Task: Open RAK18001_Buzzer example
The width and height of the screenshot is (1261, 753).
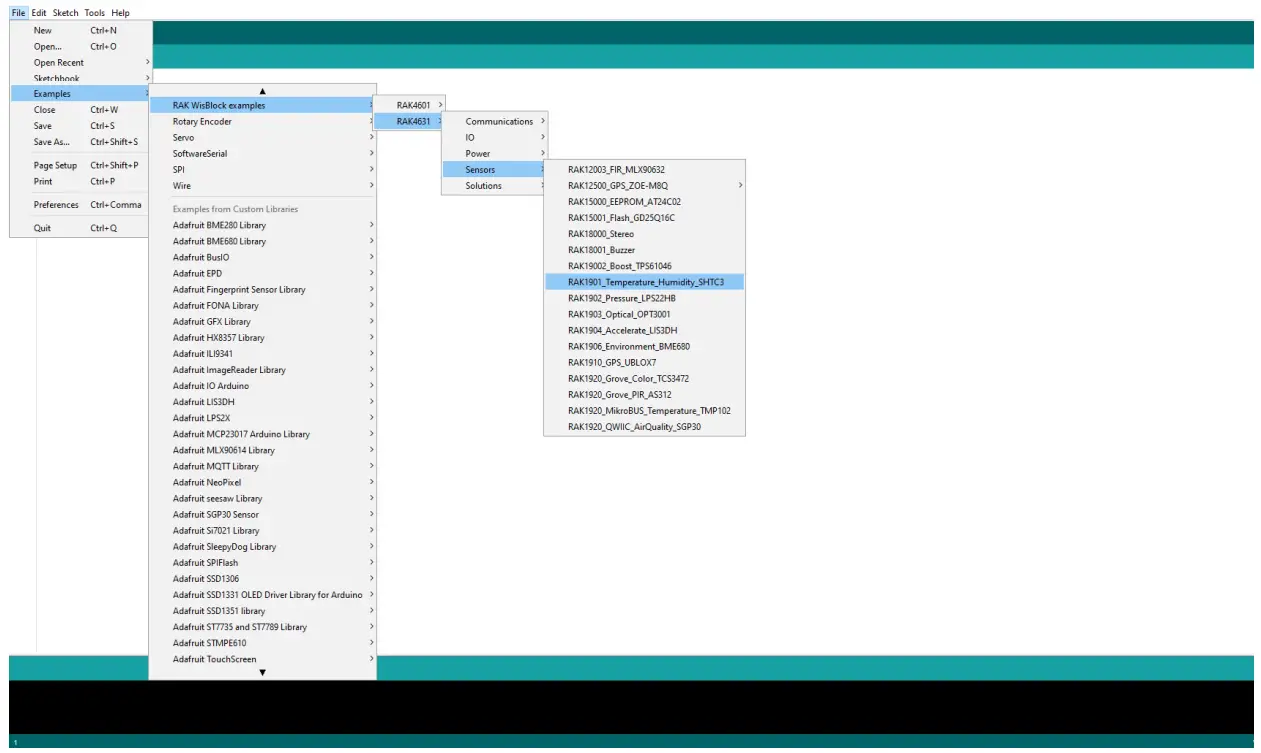Action: pos(644,249)
